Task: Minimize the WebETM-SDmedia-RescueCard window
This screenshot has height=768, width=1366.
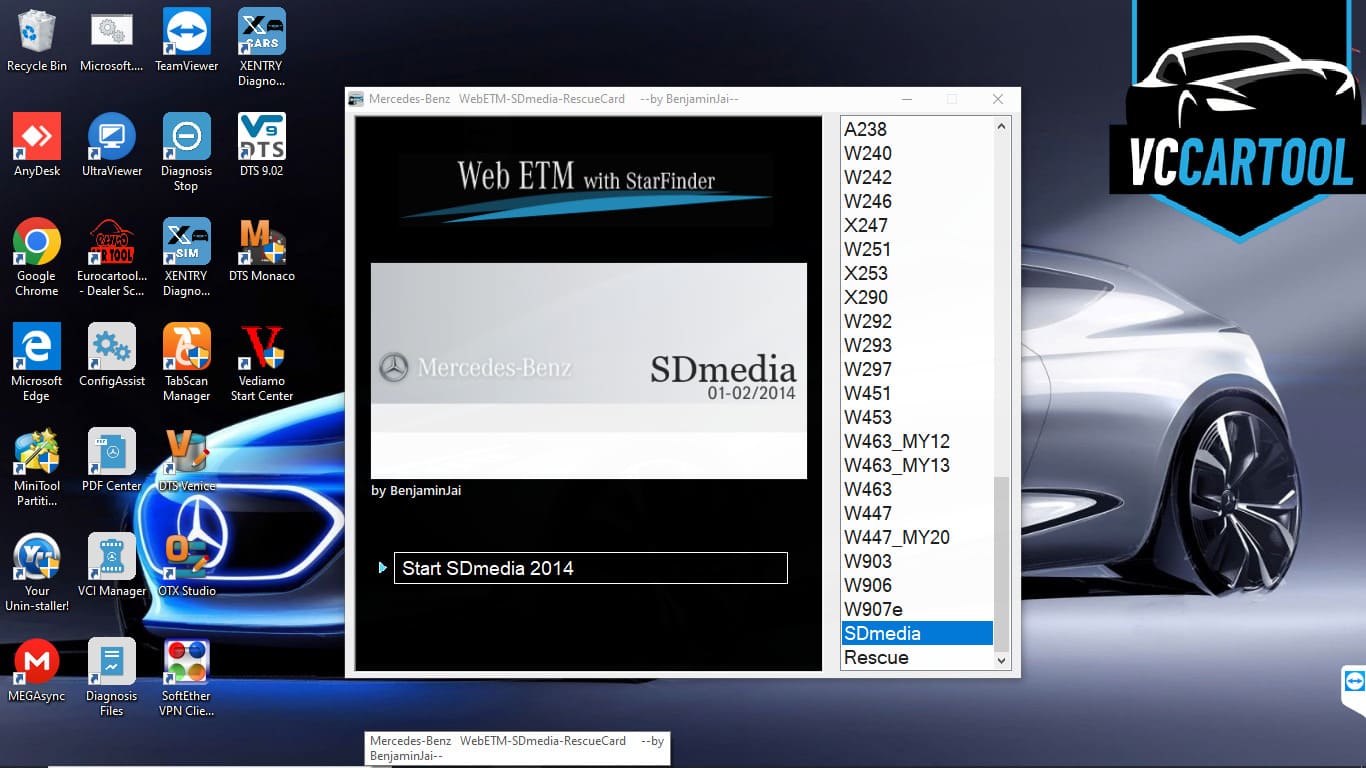Action: 907,99
